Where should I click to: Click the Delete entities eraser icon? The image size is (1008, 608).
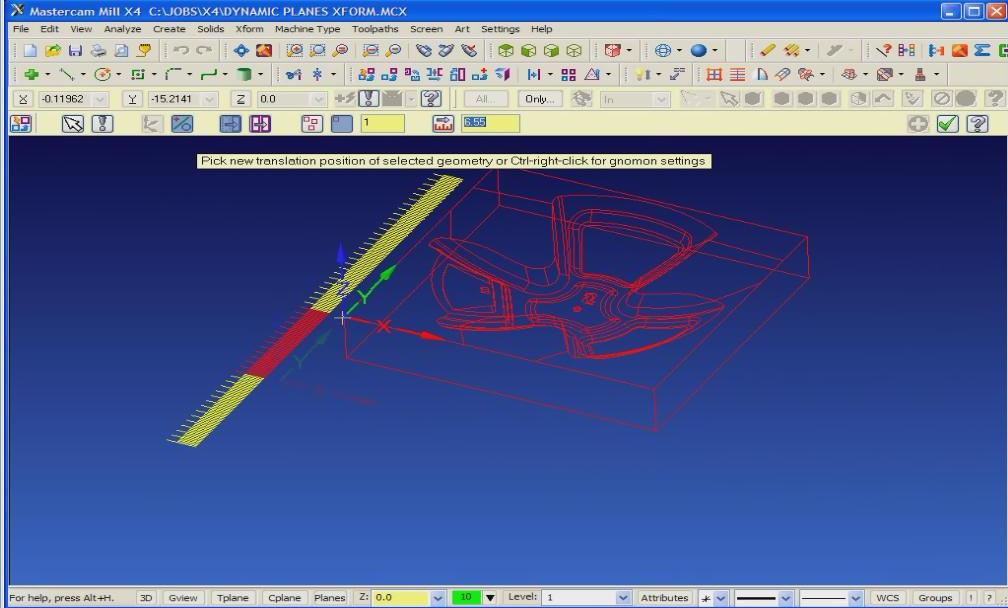(x=768, y=50)
